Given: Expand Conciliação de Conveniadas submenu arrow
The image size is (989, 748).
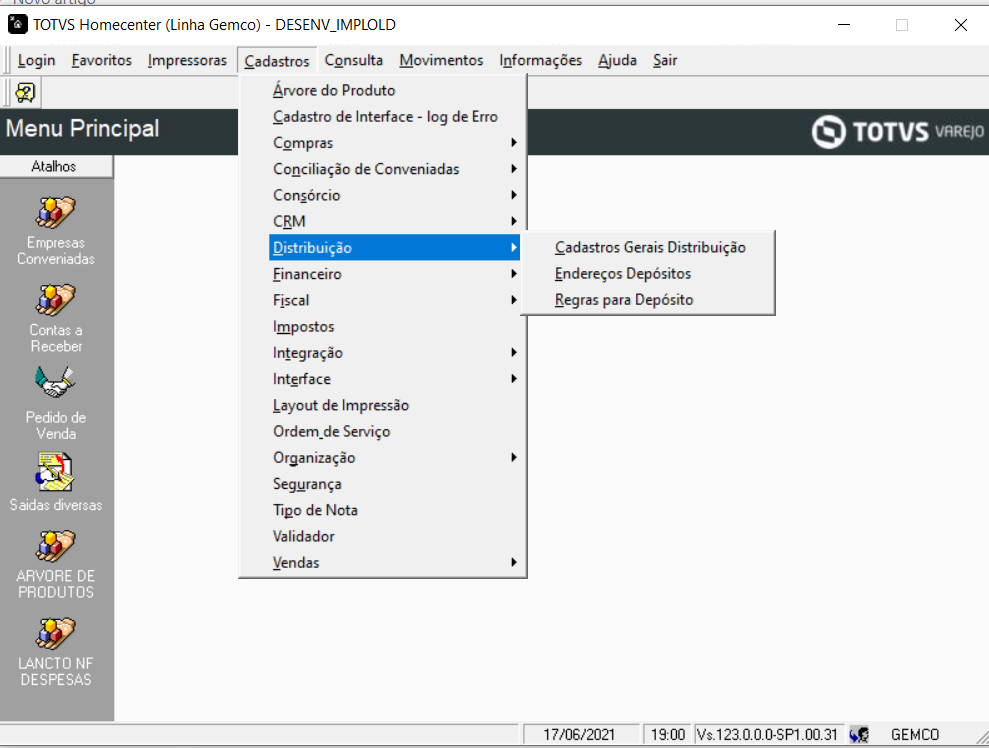Looking at the screenshot, I should (x=514, y=169).
